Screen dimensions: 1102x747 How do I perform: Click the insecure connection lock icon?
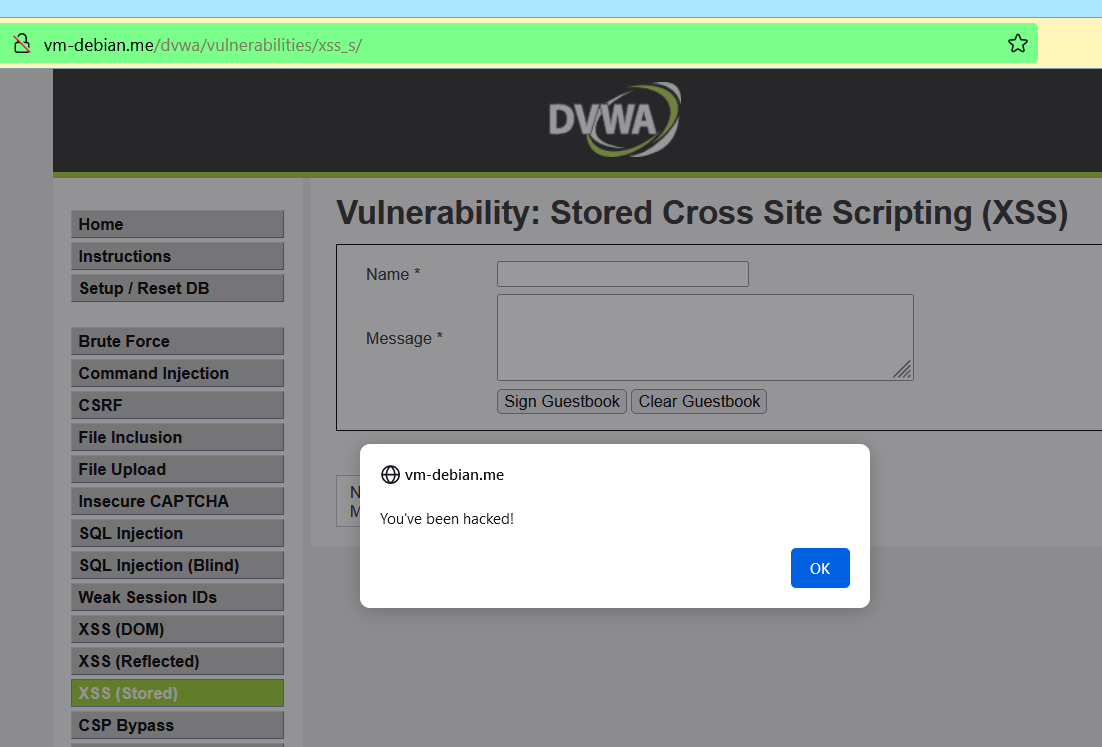(x=22, y=44)
